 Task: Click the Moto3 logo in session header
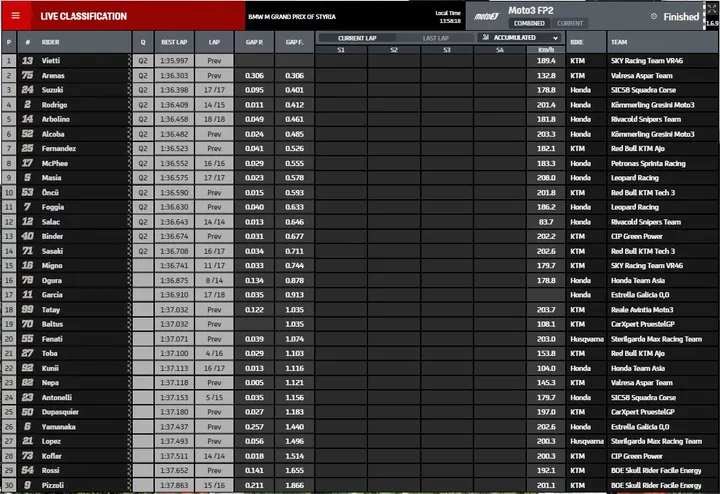486,16
